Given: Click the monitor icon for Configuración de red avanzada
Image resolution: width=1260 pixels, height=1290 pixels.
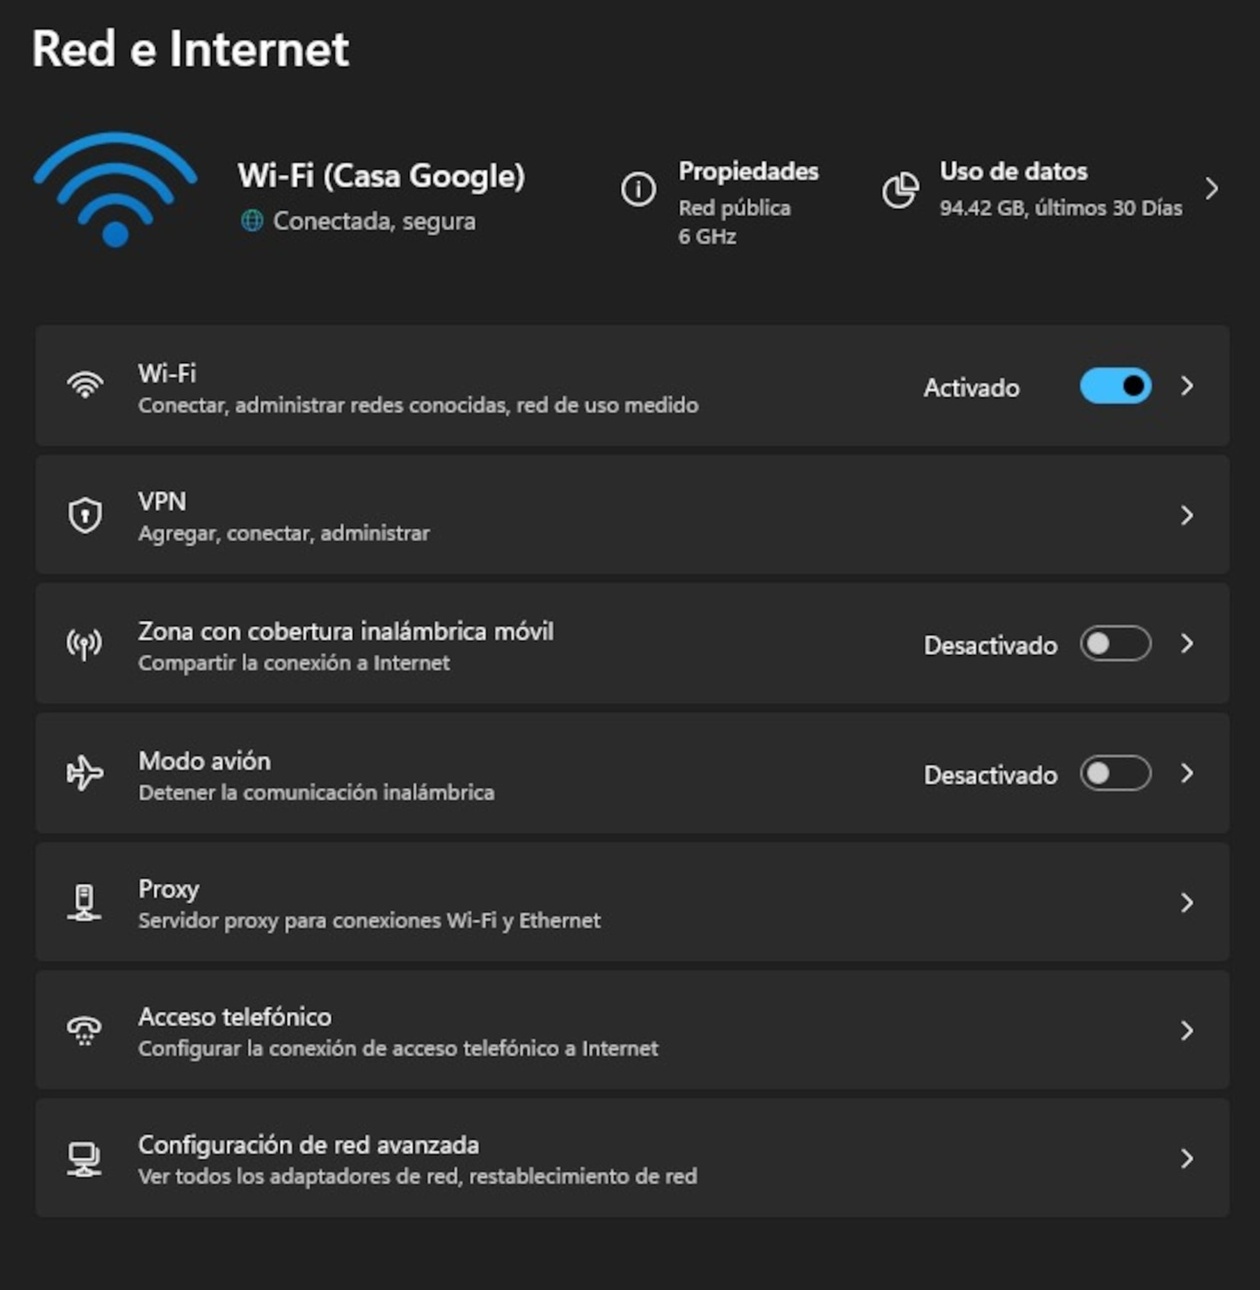Looking at the screenshot, I should (87, 1158).
